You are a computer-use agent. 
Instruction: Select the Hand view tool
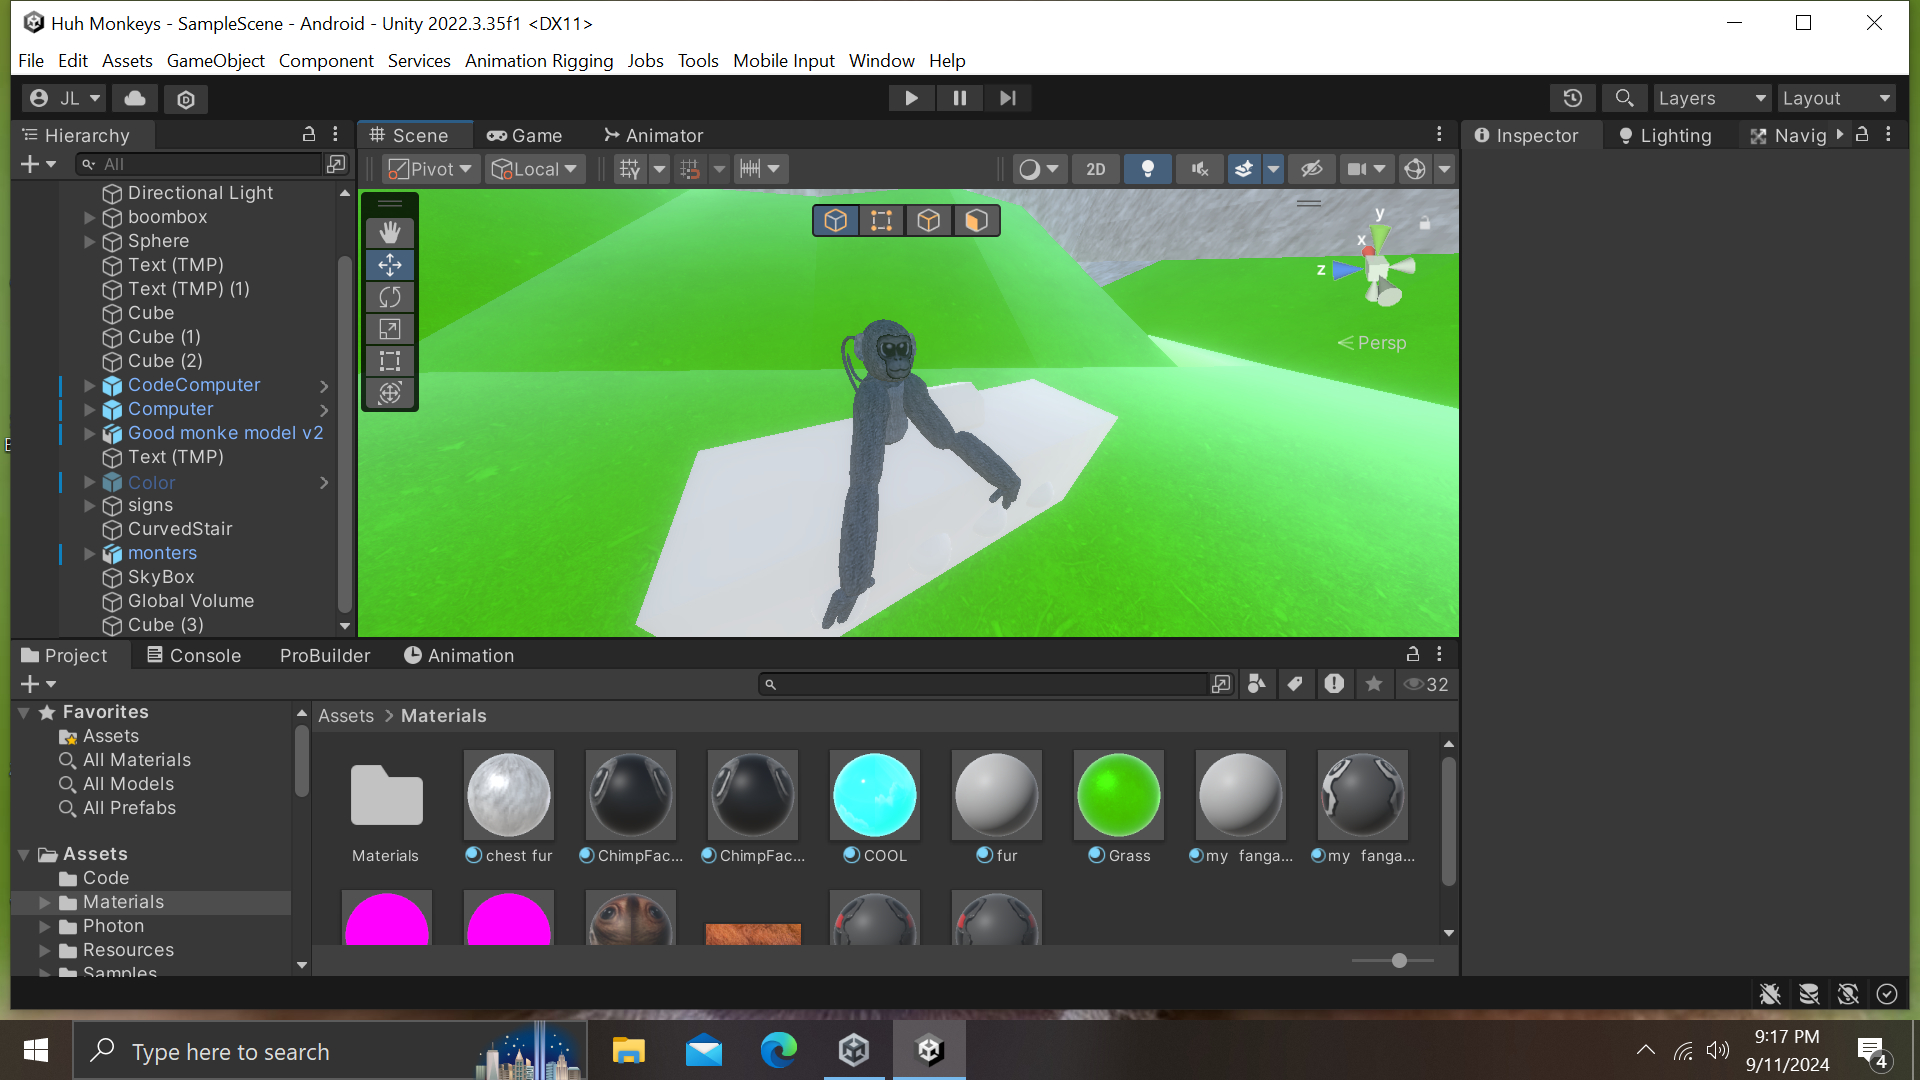tap(390, 232)
